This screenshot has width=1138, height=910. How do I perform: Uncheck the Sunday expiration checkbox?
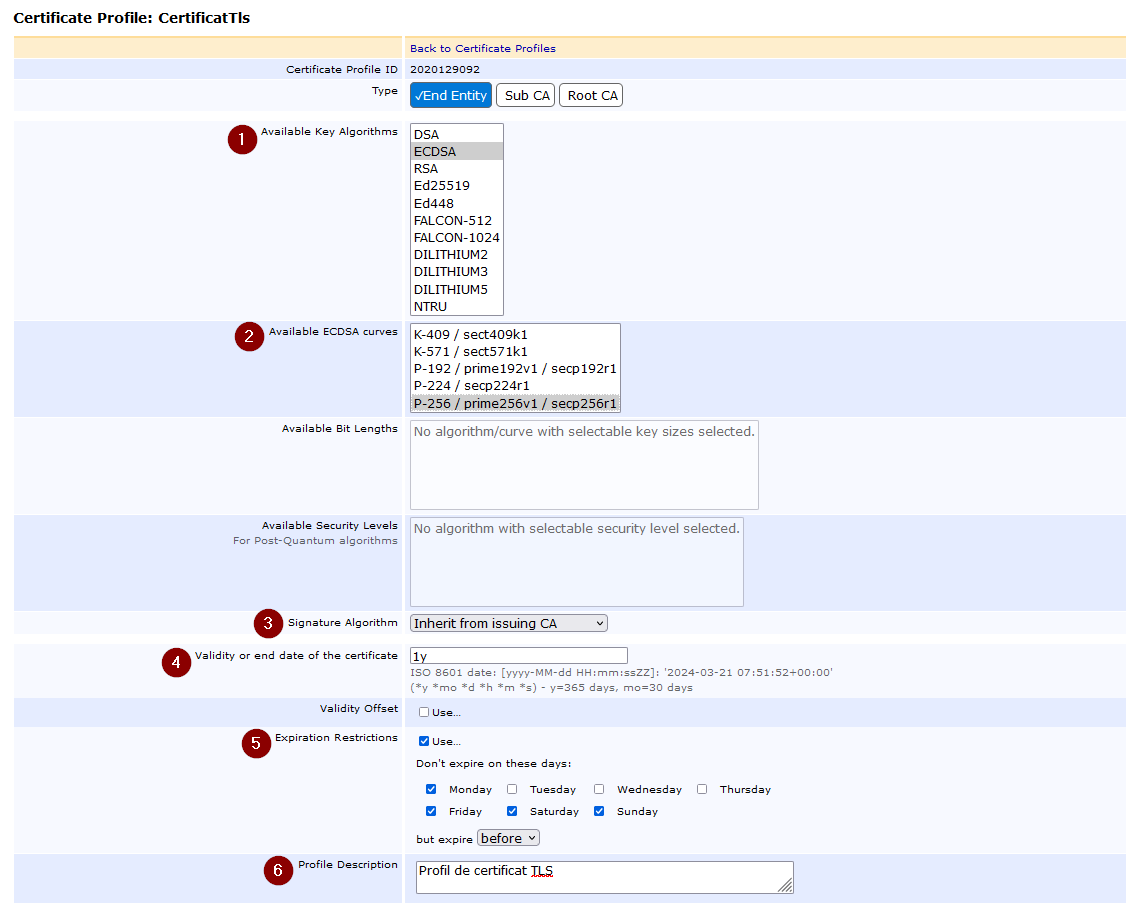(x=599, y=811)
